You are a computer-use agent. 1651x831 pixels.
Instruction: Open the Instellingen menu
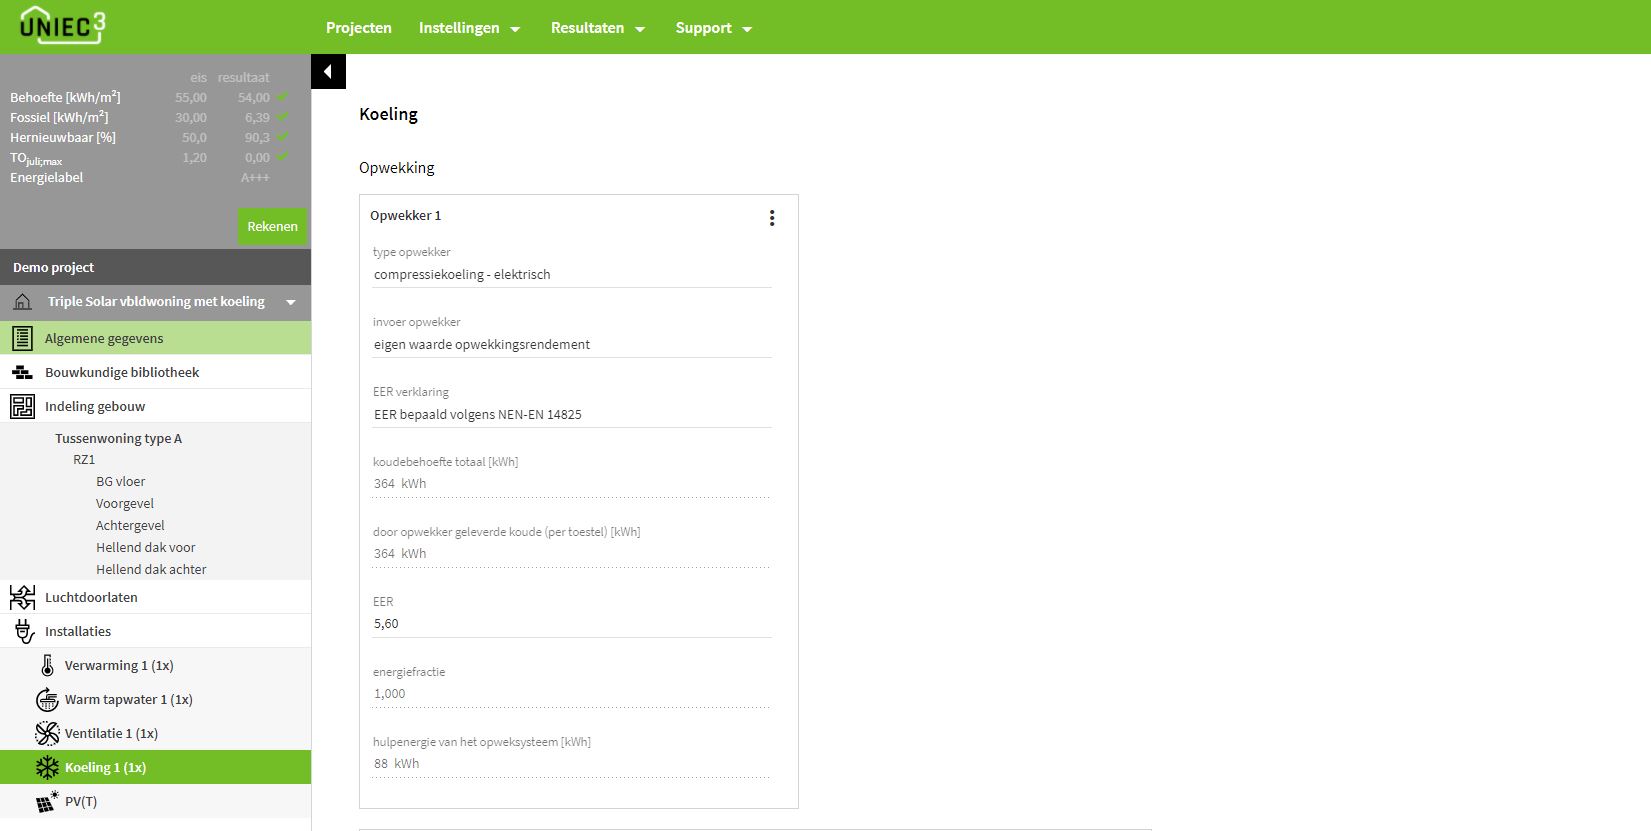tap(469, 28)
